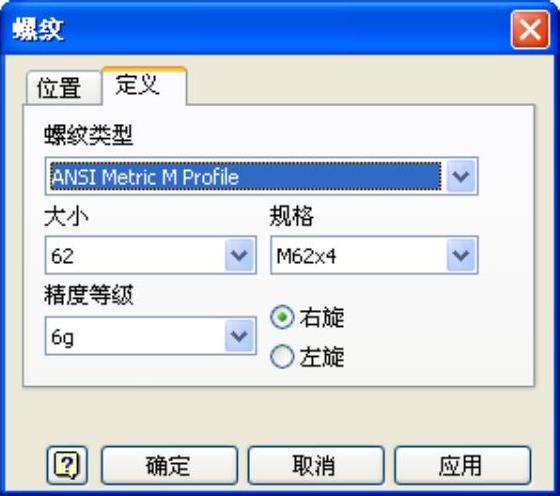Close the 螺纹 dialog with the X
Screen dimensions: 560x496
[x=530, y=30]
